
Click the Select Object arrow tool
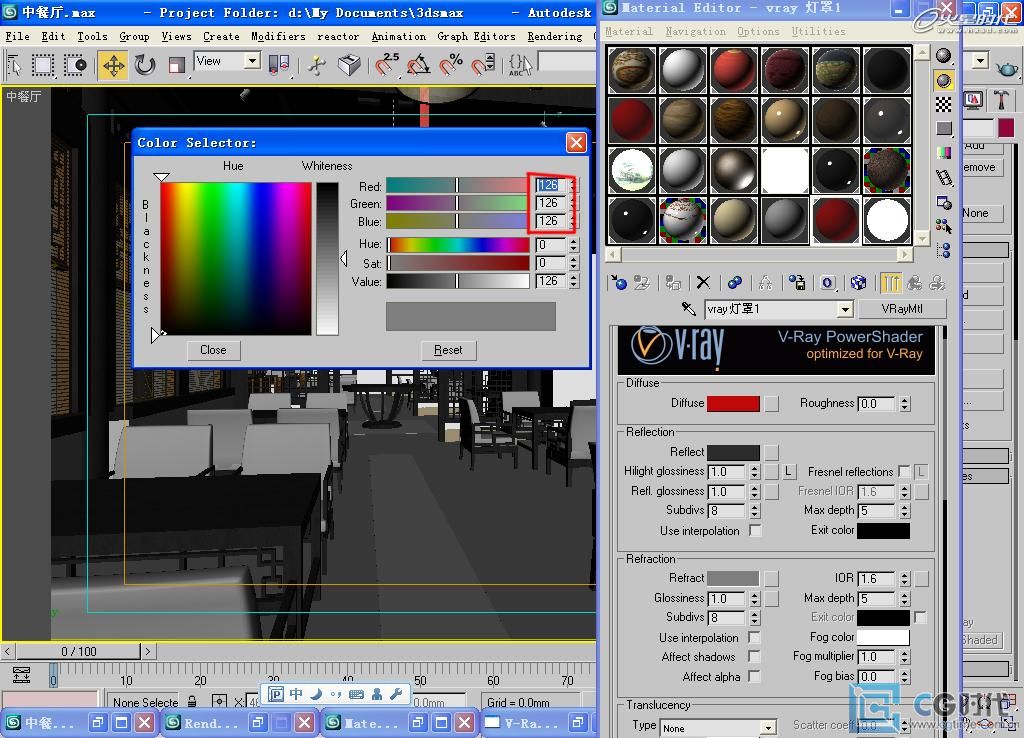[x=14, y=65]
